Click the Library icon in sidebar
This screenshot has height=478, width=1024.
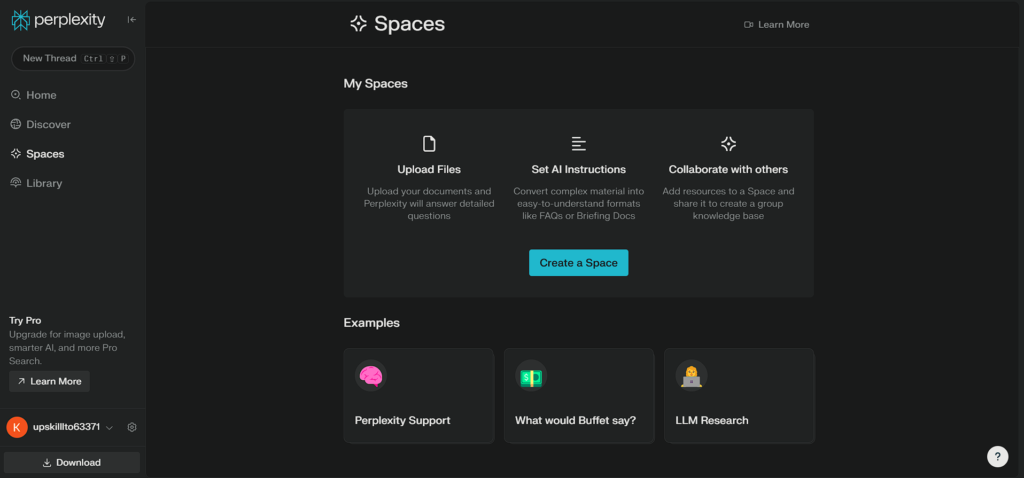(16, 183)
